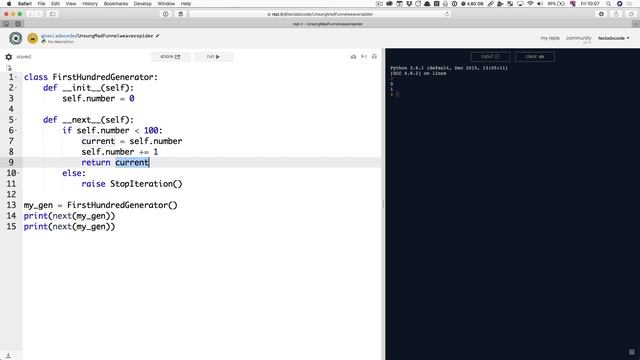This screenshot has width=640, height=360.
Task: Click the second Safari toolbar extension icon
Action: pyautogui.click(x=180, y=14)
